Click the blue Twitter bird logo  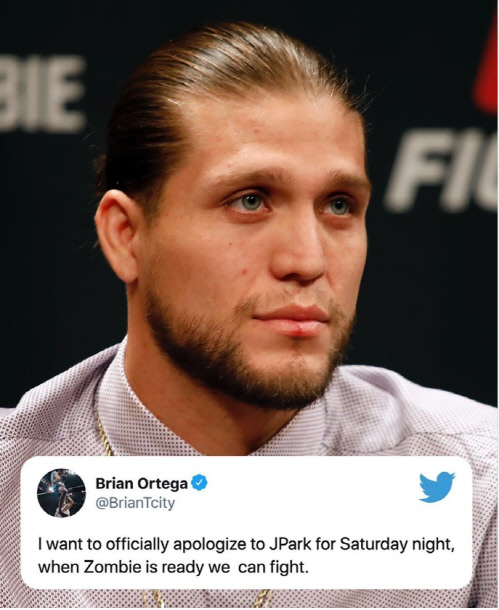[437, 487]
